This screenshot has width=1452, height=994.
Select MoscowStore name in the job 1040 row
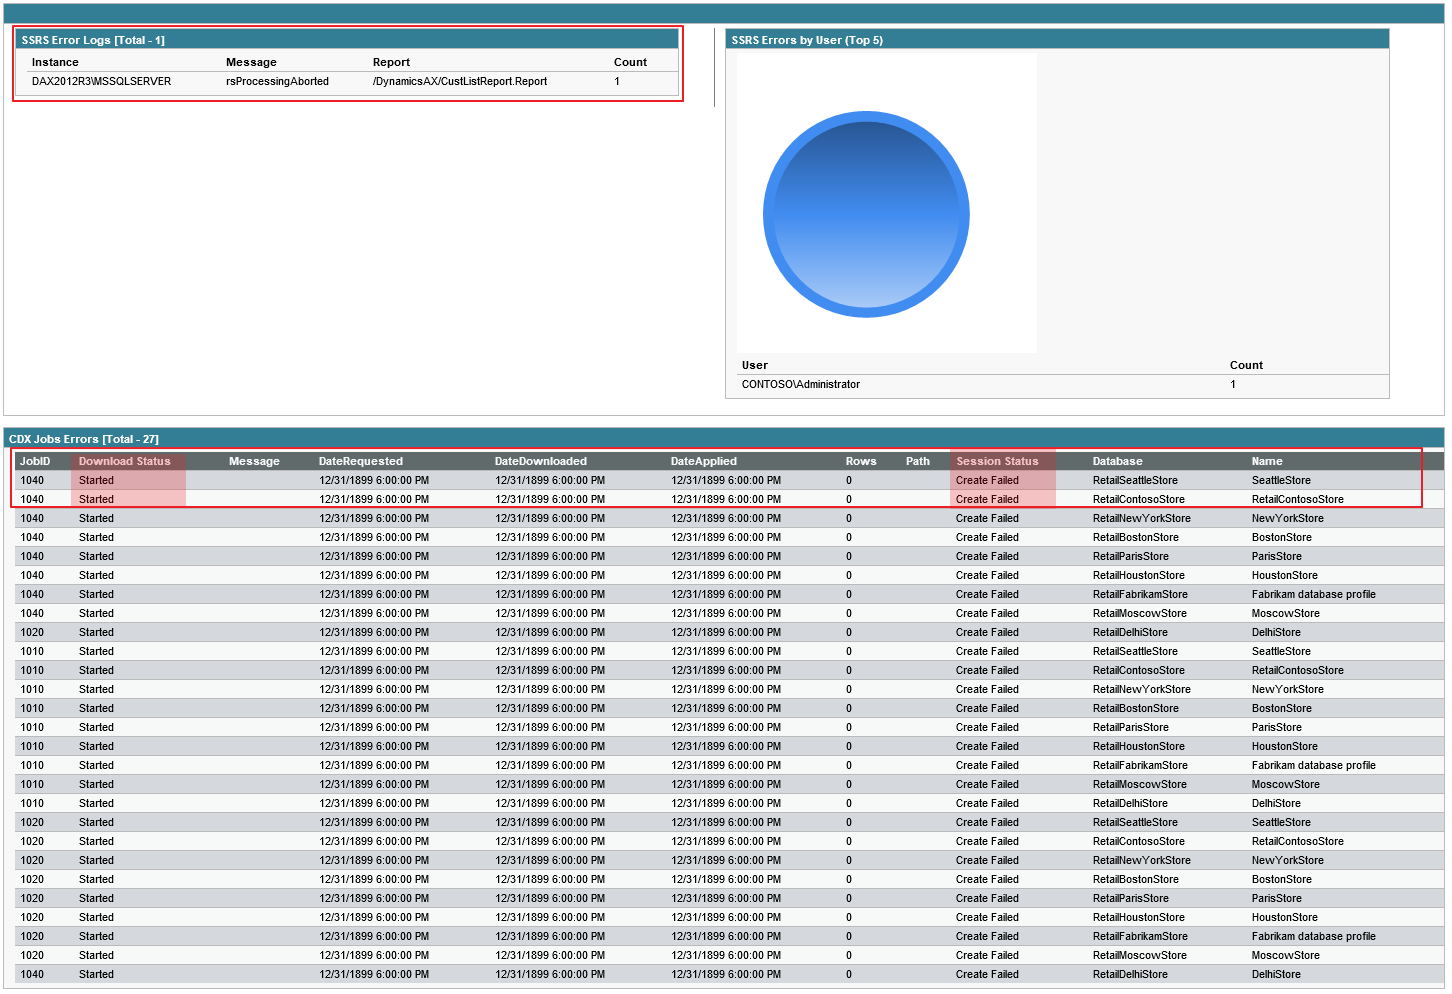[x=1286, y=613]
